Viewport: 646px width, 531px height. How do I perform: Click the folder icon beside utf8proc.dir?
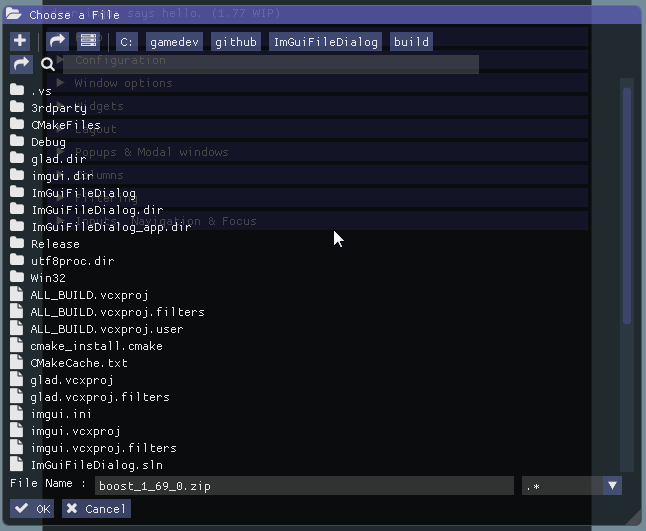tap(17, 260)
